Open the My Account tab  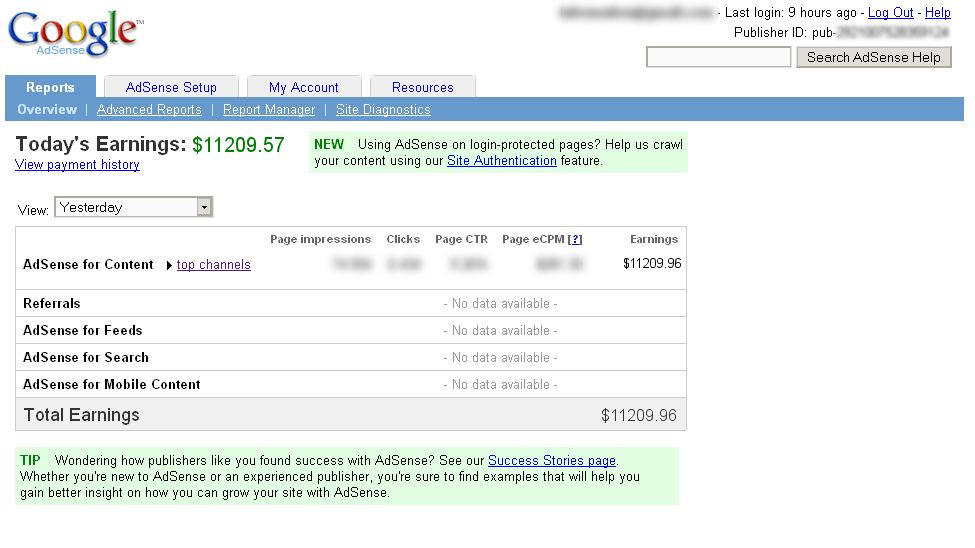[303, 87]
